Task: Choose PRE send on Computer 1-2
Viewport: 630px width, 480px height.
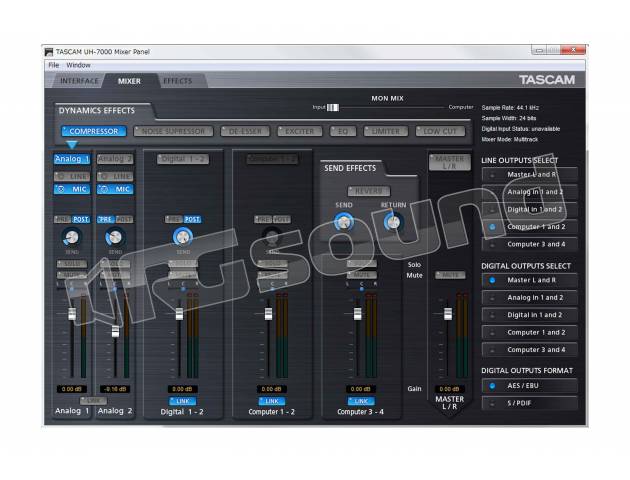Action: pos(263,219)
